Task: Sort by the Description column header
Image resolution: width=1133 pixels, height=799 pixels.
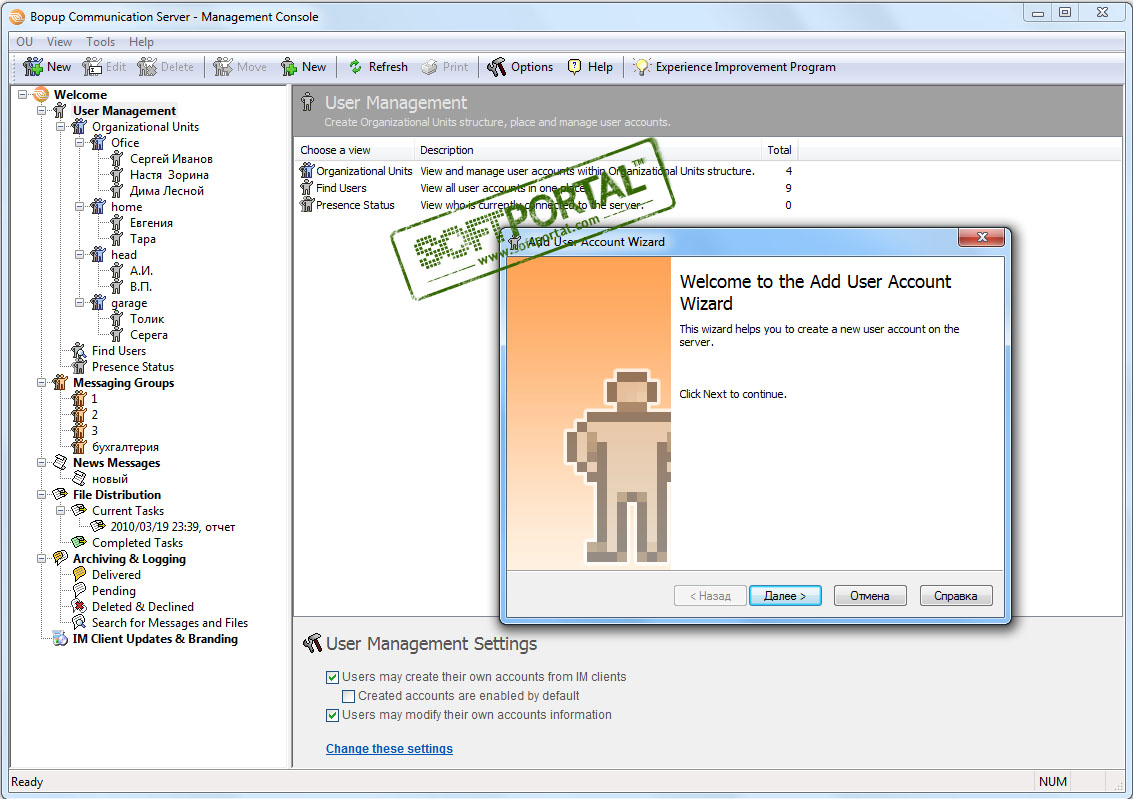Action: (587, 150)
